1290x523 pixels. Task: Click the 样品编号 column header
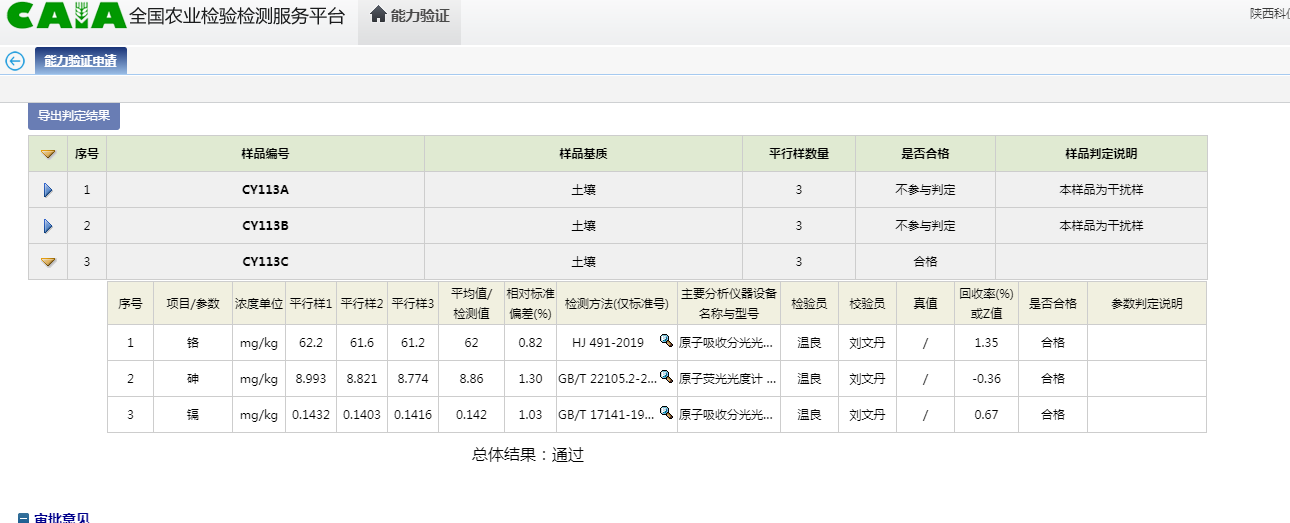point(265,154)
